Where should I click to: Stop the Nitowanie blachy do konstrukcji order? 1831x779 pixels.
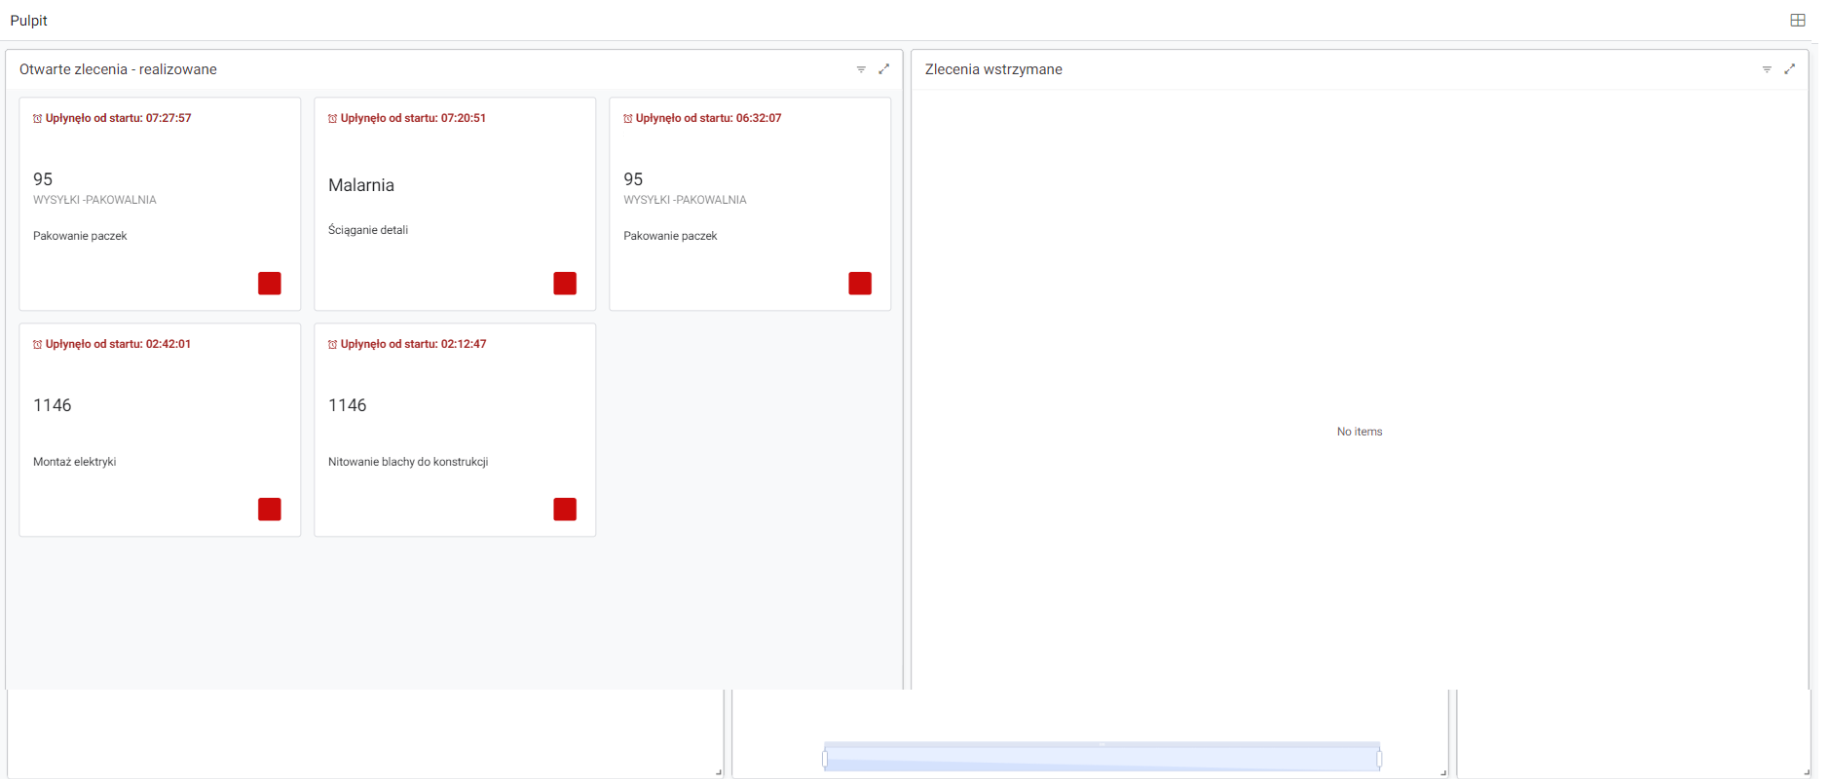pyautogui.click(x=565, y=509)
